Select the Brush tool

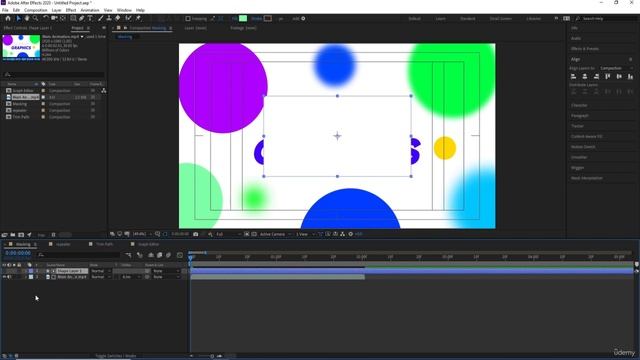coord(100,18)
